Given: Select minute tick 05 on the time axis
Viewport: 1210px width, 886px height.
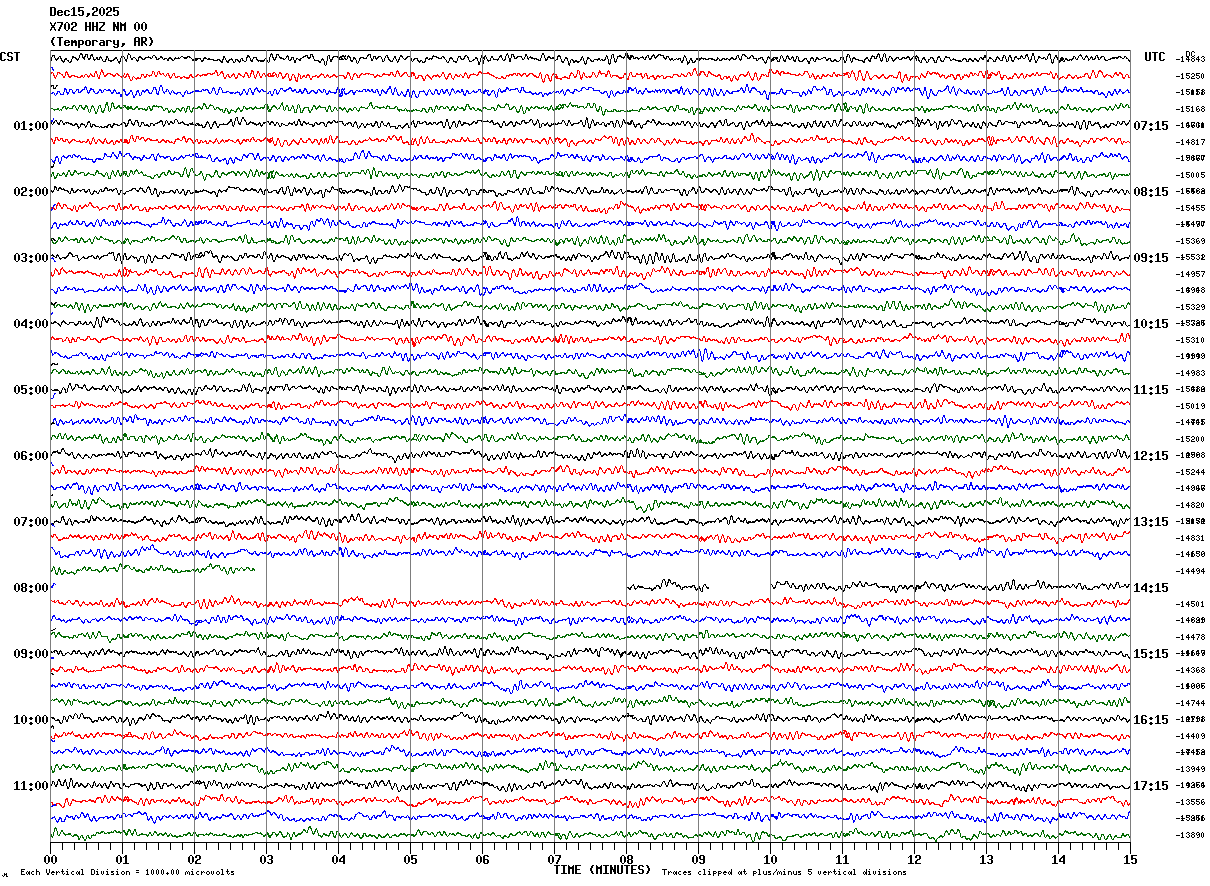Looking at the screenshot, I should pyautogui.click(x=410, y=859).
